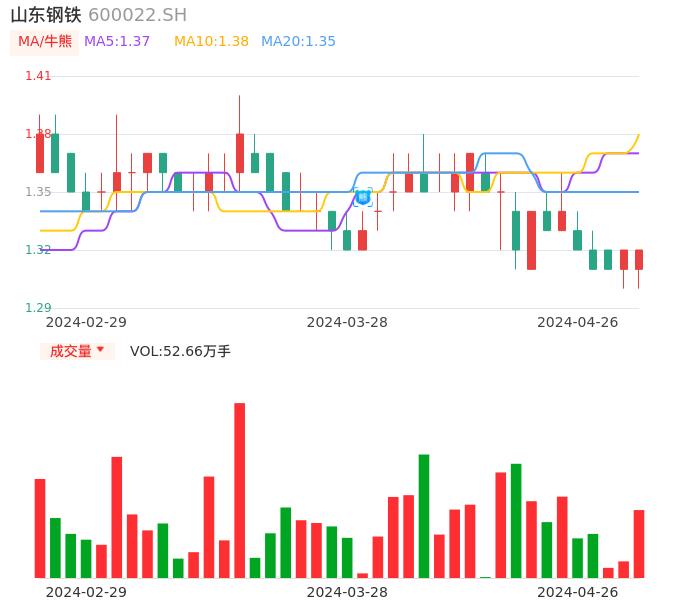Toggle the MA10:1.38 legend line
This screenshot has width=686, height=606.
pos(211,42)
